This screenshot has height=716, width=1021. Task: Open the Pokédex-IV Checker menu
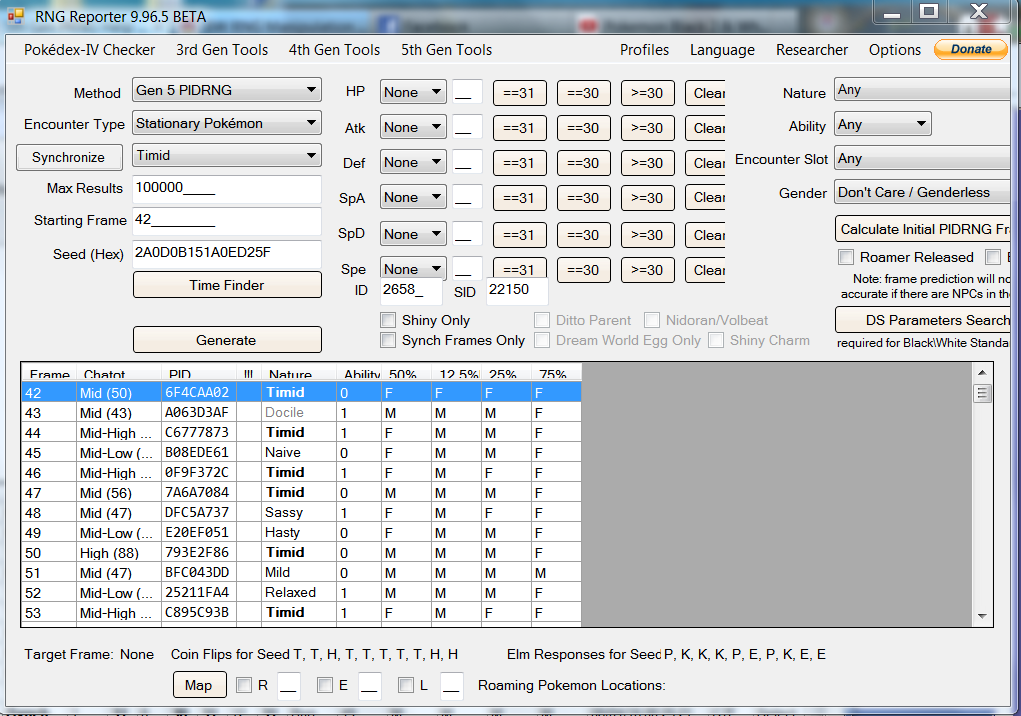tap(89, 50)
